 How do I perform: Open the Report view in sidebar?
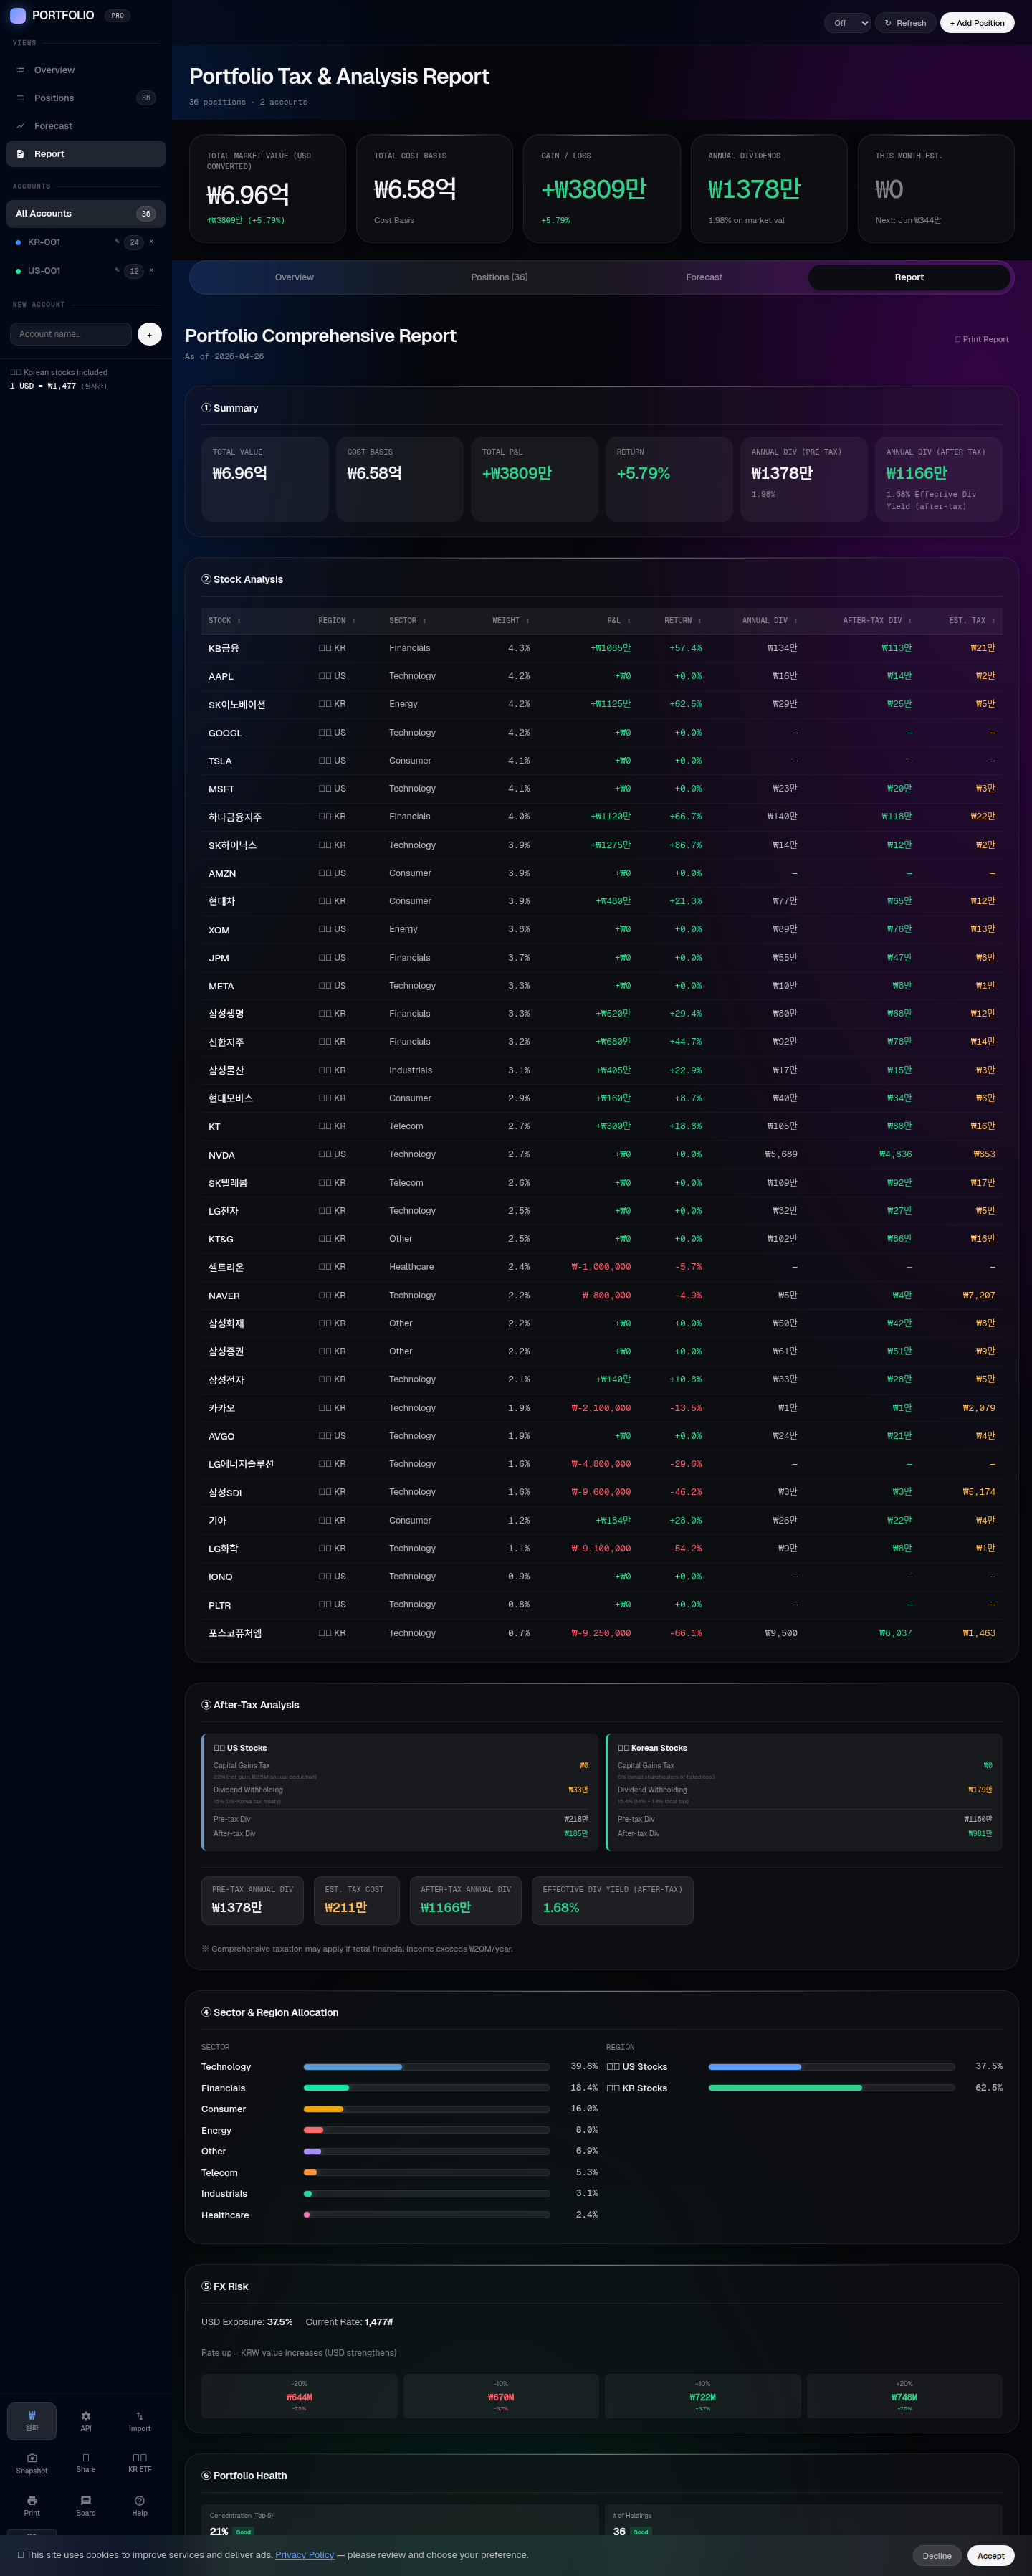coord(86,154)
